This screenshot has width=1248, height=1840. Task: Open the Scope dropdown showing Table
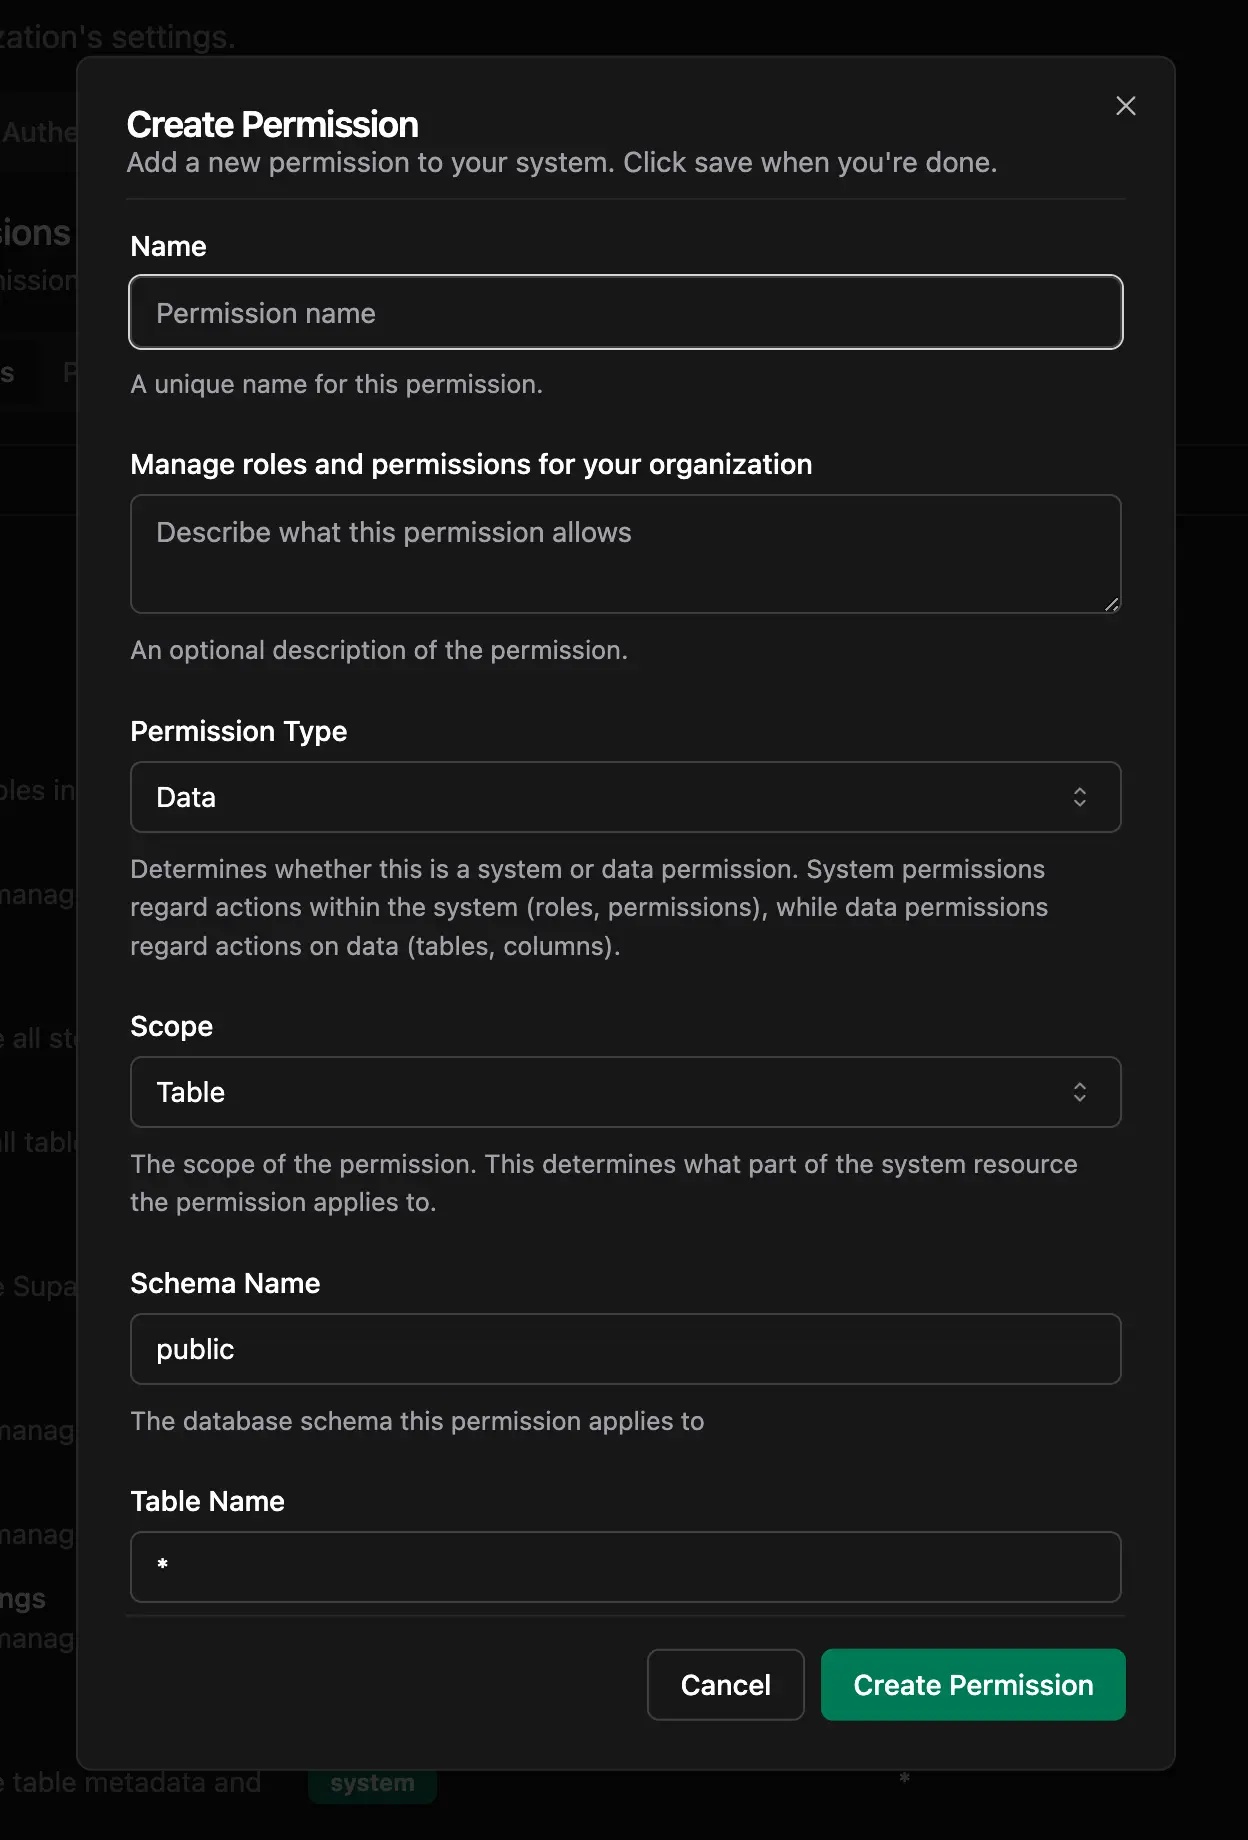coord(626,1092)
